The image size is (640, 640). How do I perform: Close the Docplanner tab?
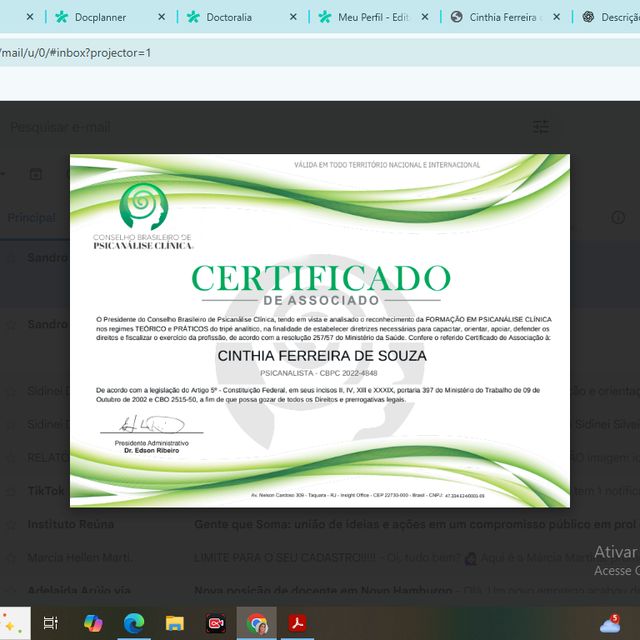click(162, 17)
